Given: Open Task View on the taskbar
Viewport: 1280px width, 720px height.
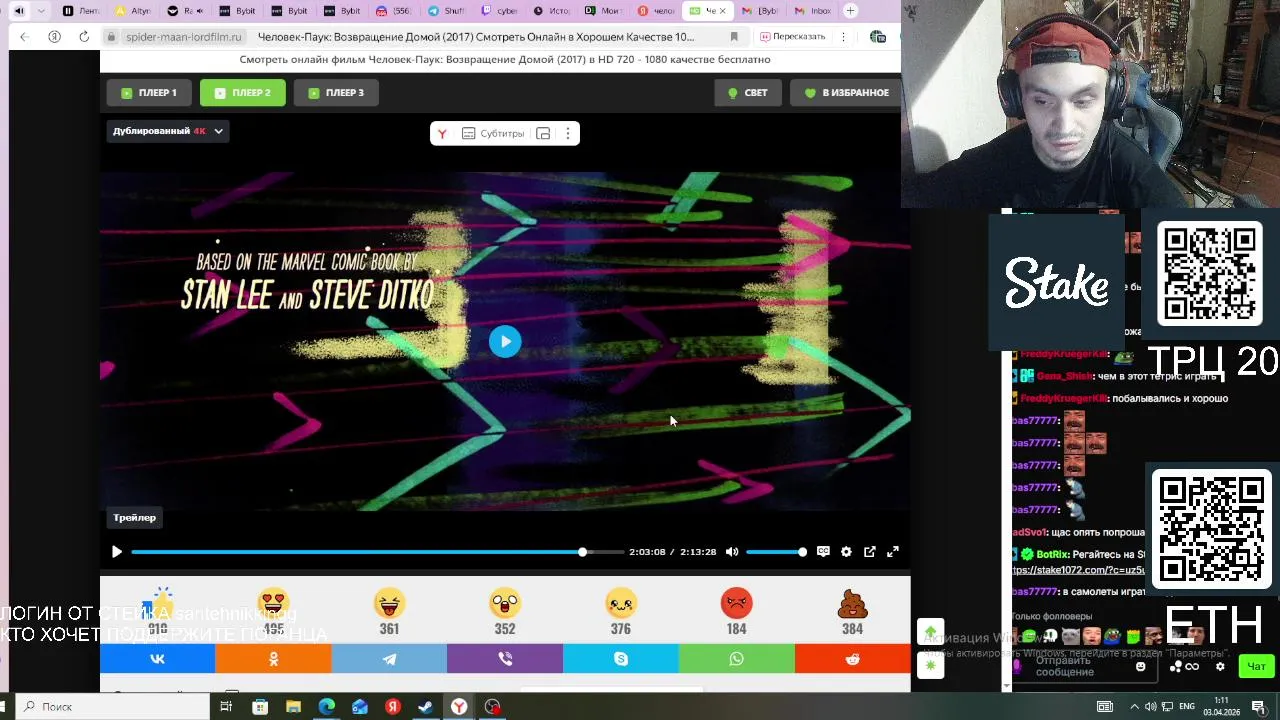Looking at the screenshot, I should click(x=226, y=707).
